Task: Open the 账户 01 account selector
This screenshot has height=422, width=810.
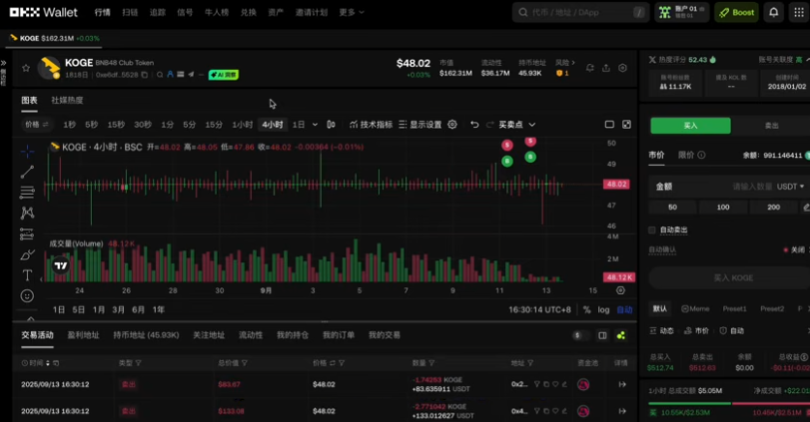Action: (682, 12)
